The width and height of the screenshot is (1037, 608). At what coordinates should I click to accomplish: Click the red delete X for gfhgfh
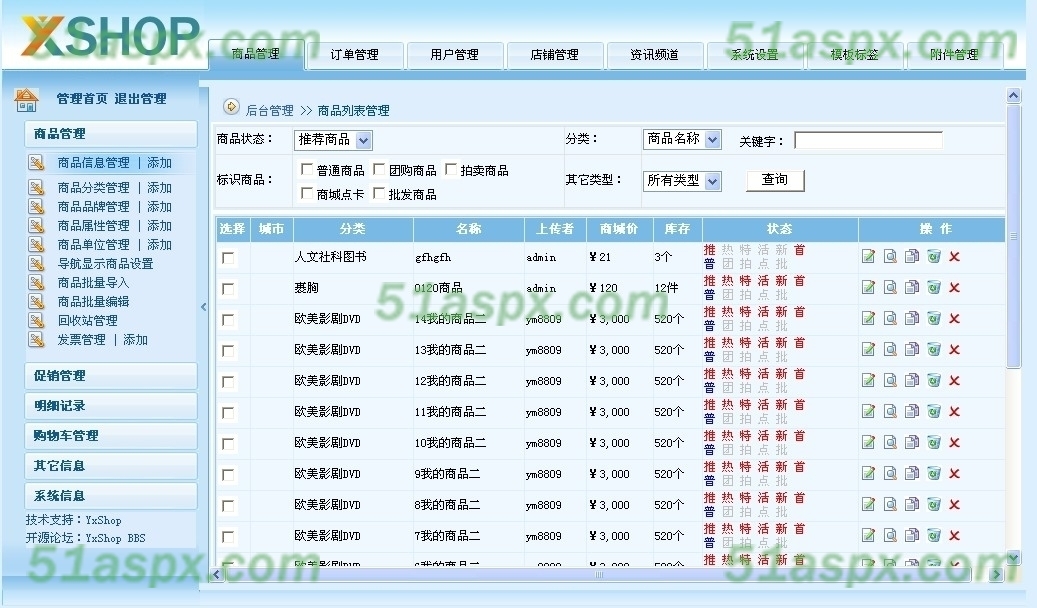954,257
